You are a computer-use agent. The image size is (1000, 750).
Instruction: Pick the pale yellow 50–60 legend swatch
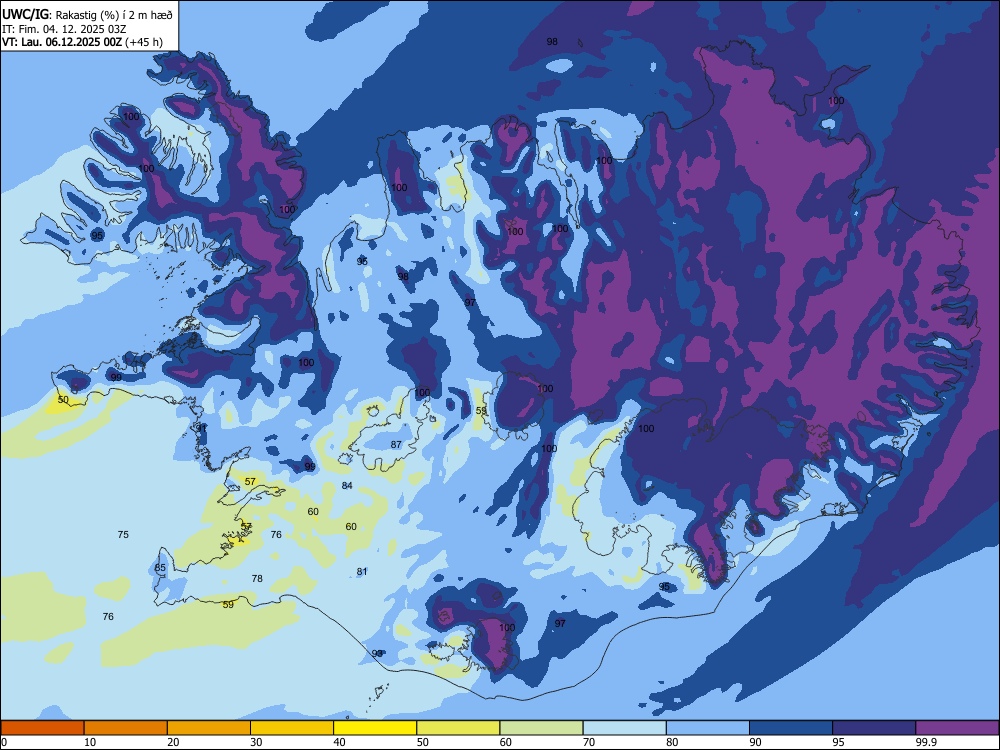(458, 728)
